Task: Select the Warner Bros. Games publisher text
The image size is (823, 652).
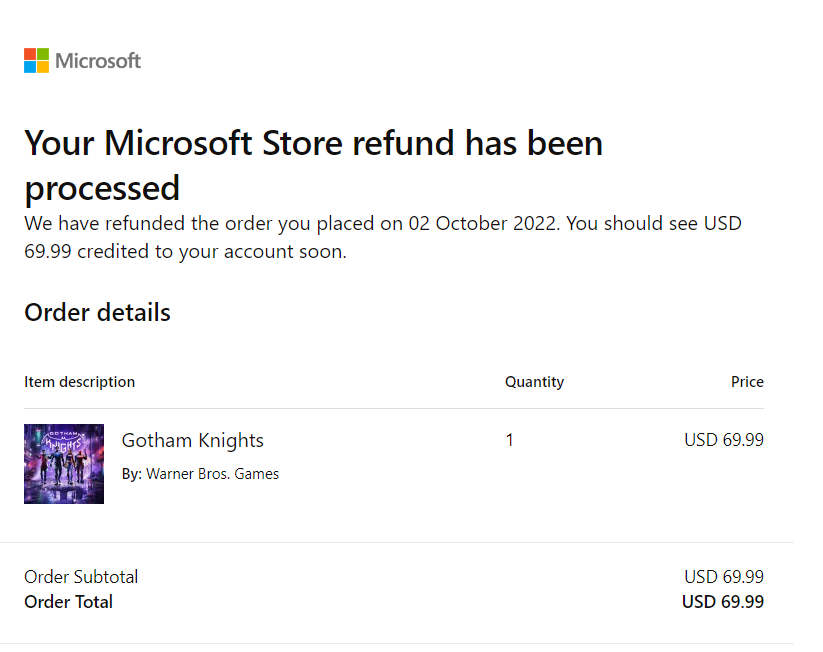Action: [212, 474]
